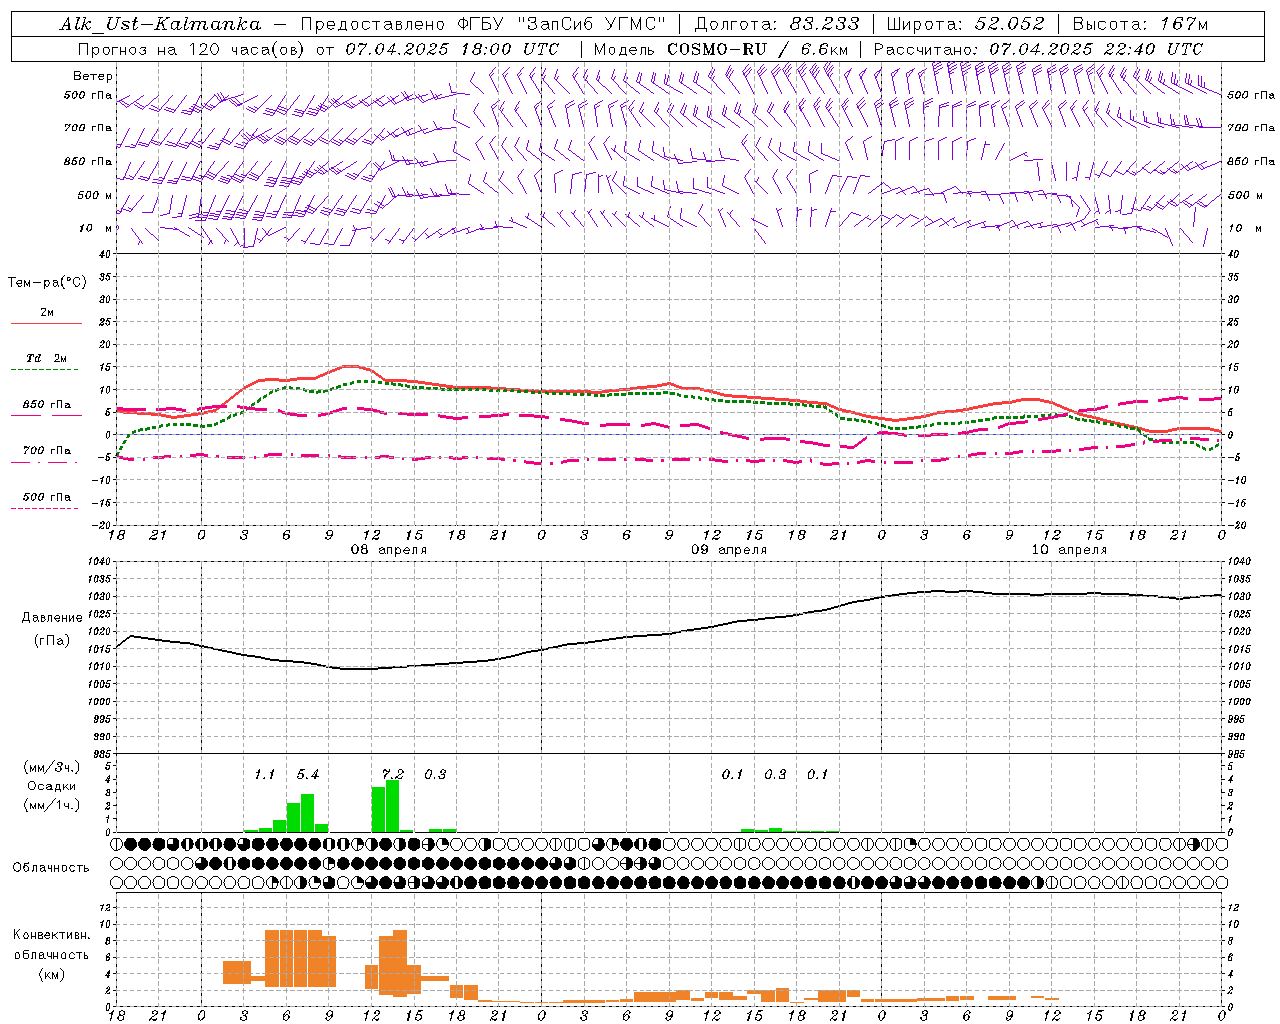This screenshot has width=1280, height=1024.
Task: Click the Облачность cloud cover label
Action: point(51,867)
